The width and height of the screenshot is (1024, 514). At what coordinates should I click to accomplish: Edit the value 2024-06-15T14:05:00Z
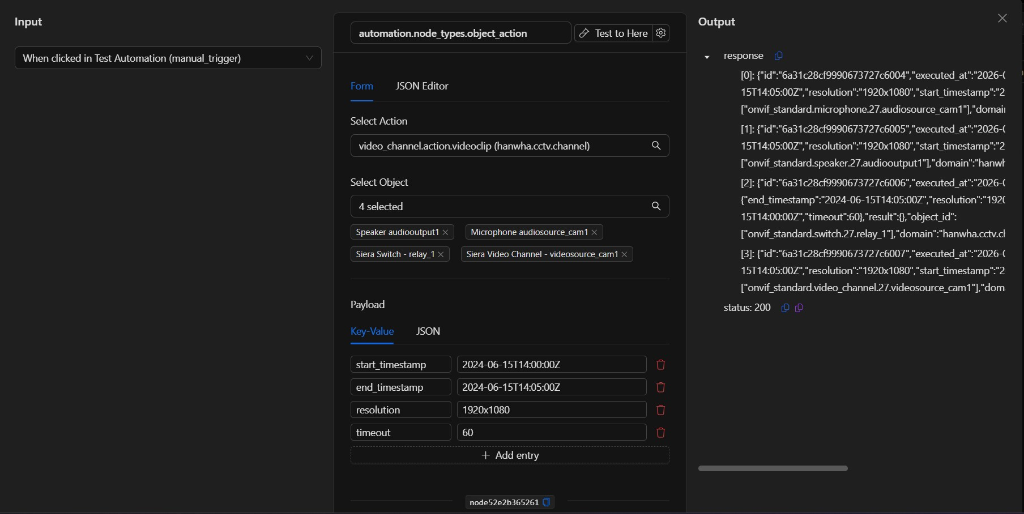pyautogui.click(x=551, y=387)
